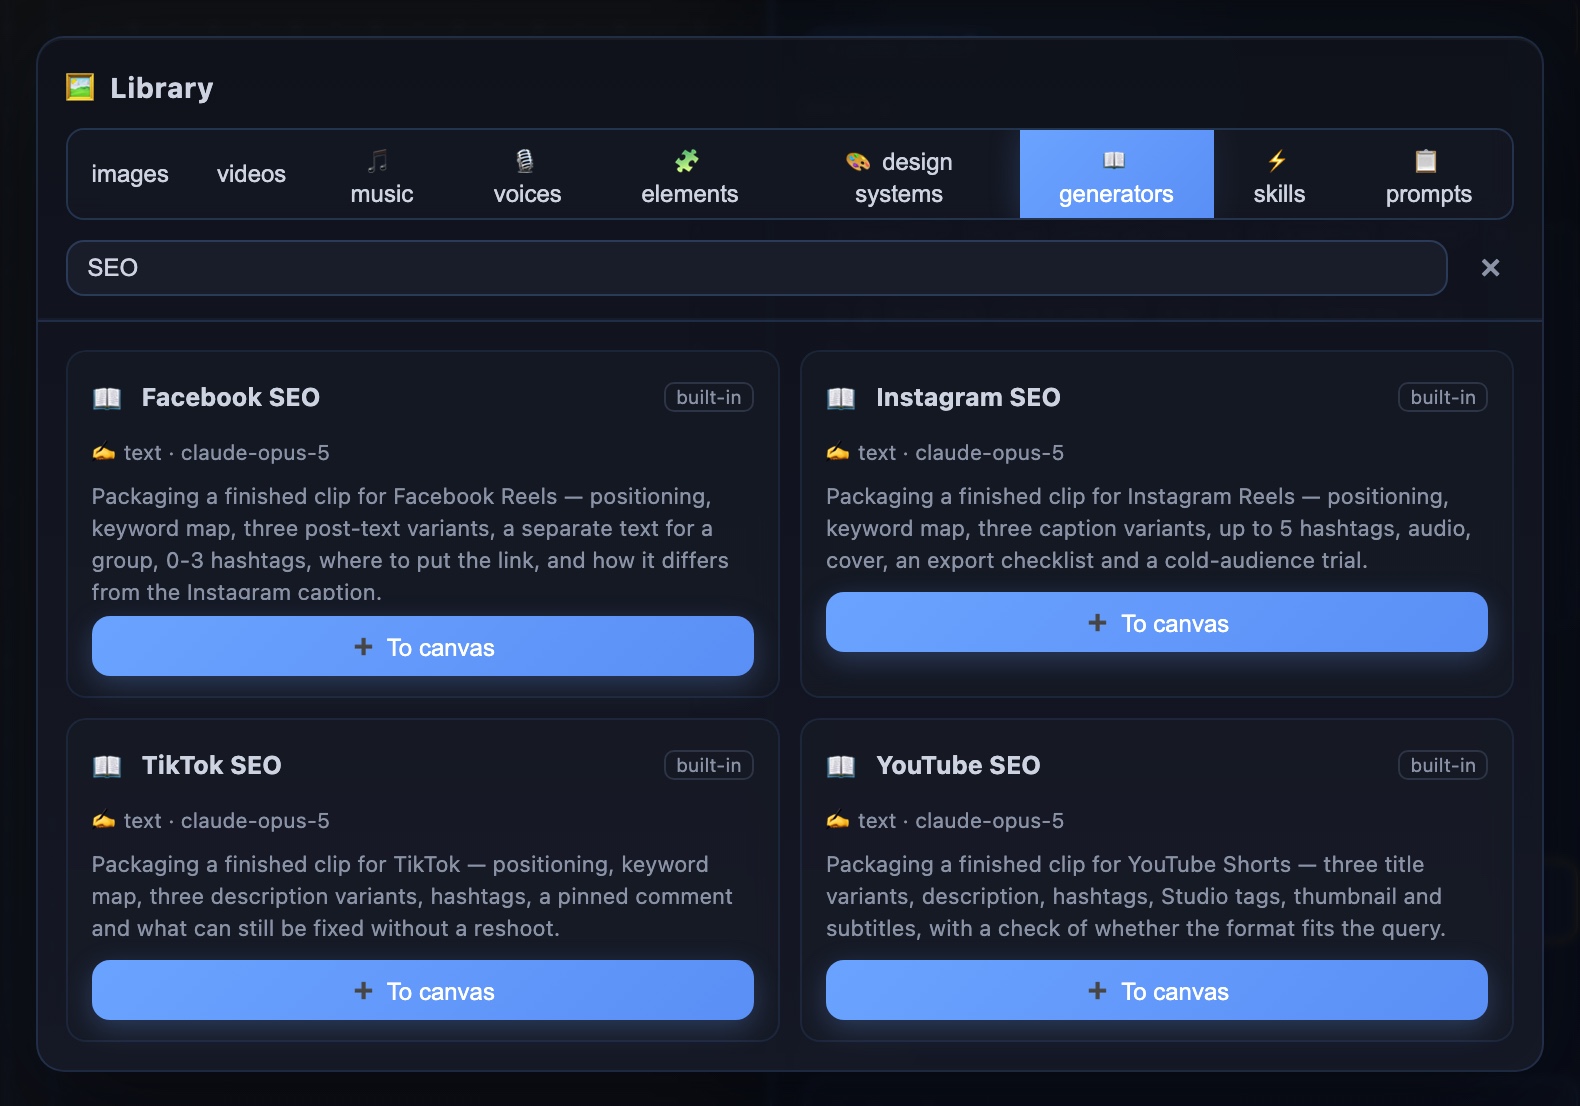Click the writing hand icon on Instagram SEO card
Image resolution: width=1580 pixels, height=1106 pixels.
pyautogui.click(x=838, y=453)
